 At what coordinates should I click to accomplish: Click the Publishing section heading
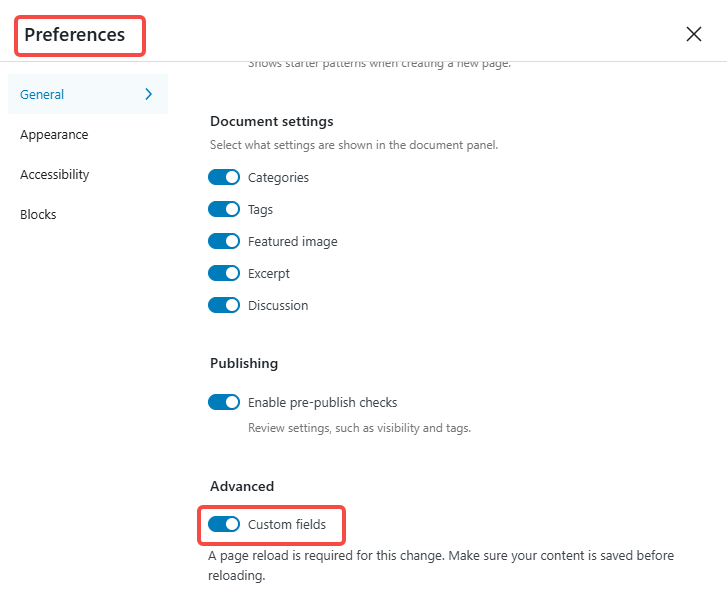point(244,363)
